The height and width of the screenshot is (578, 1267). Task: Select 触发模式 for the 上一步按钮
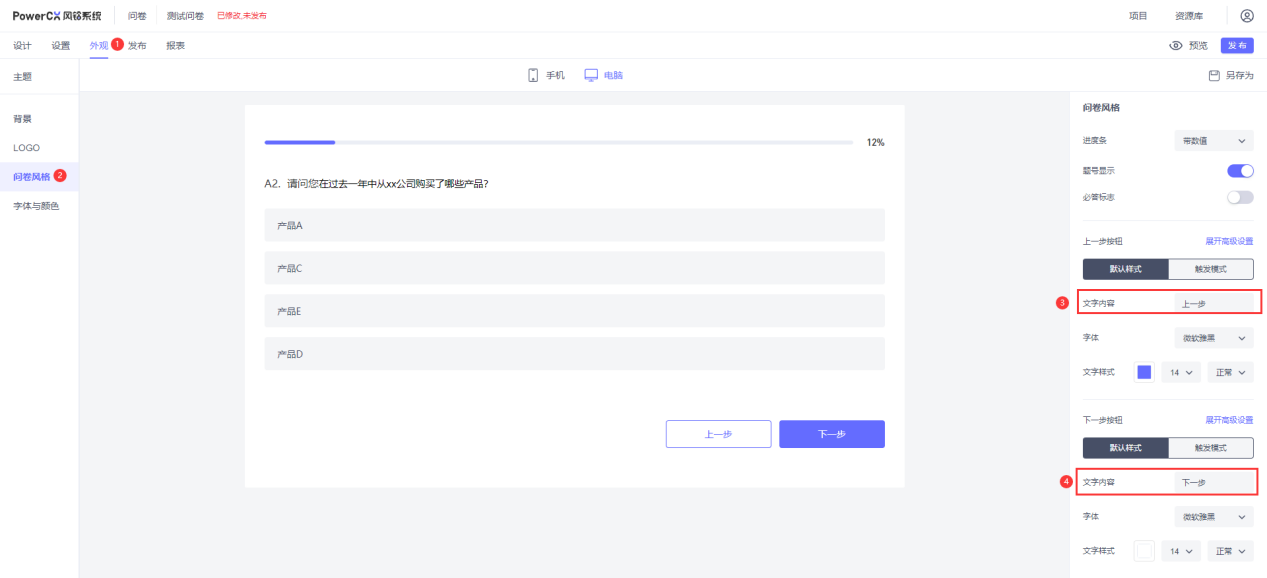pyautogui.click(x=1210, y=269)
